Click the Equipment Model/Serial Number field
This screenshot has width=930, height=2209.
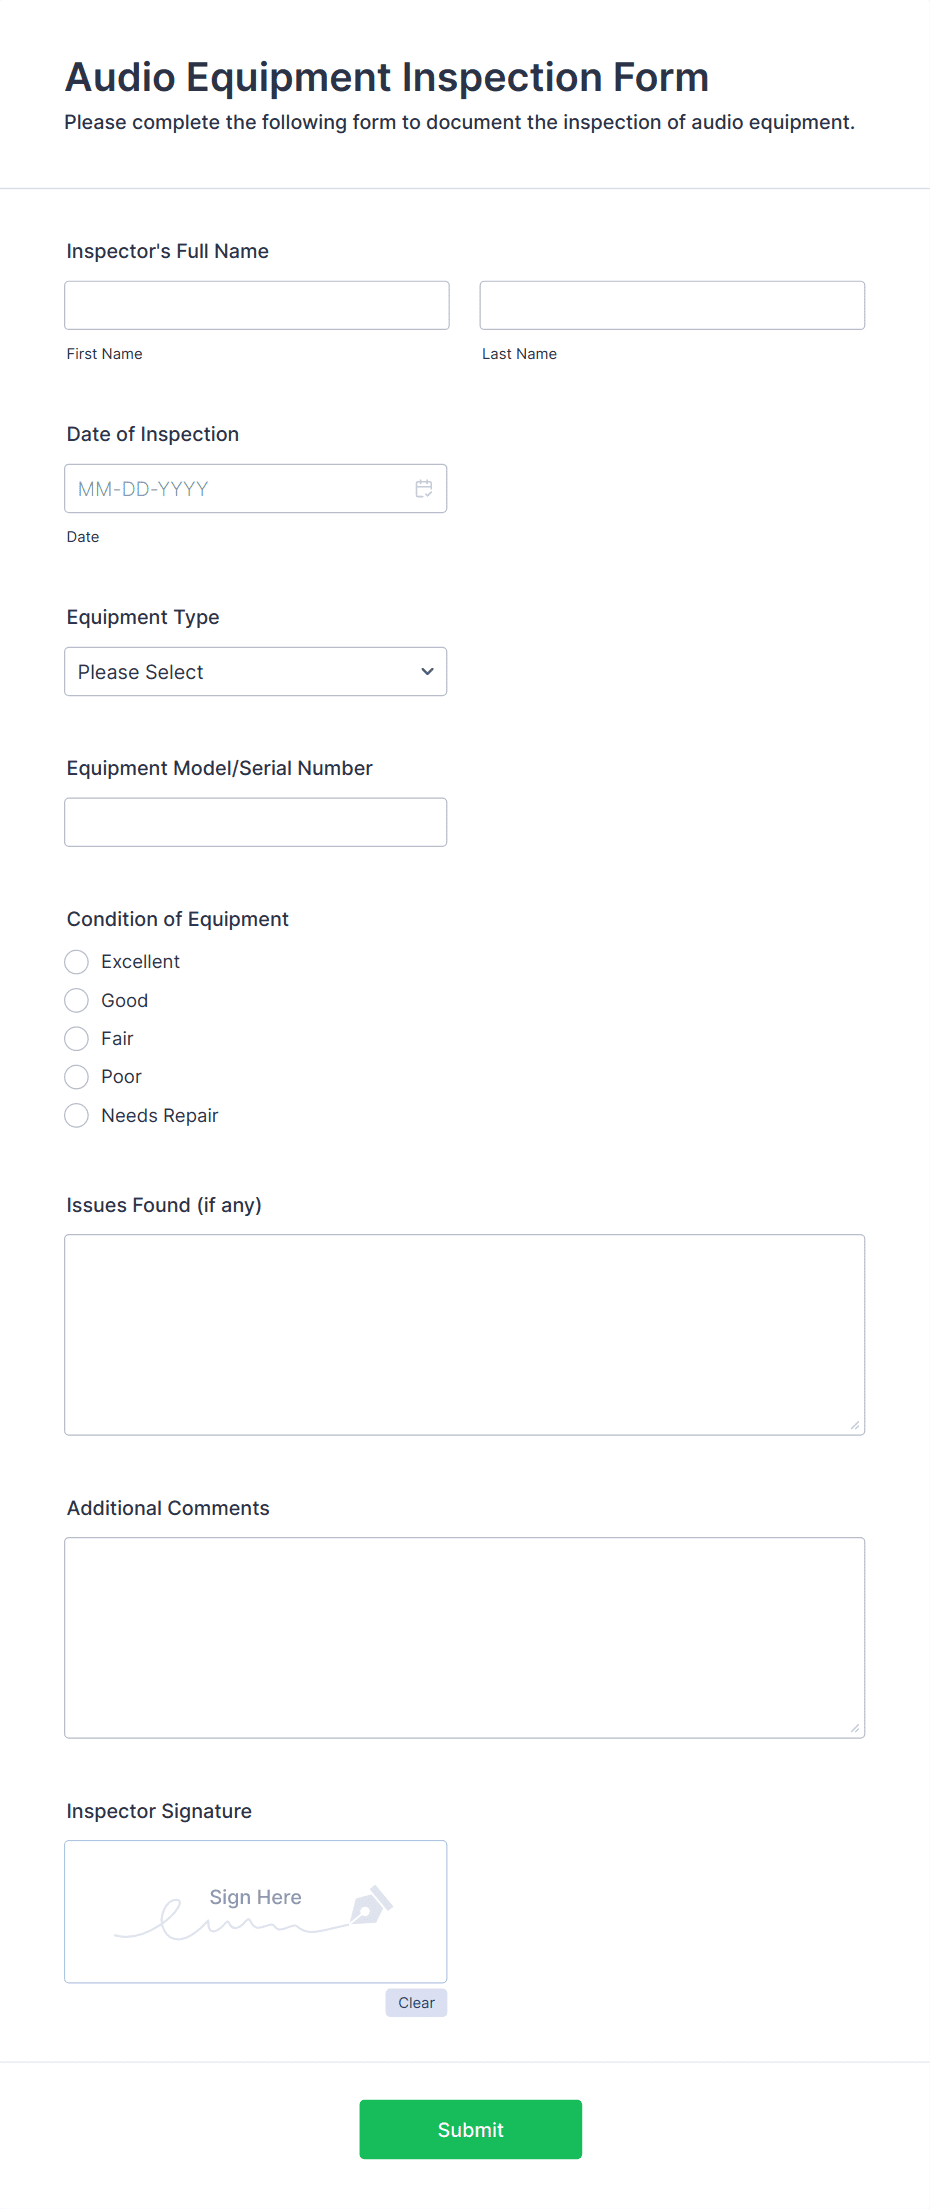pyautogui.click(x=256, y=822)
